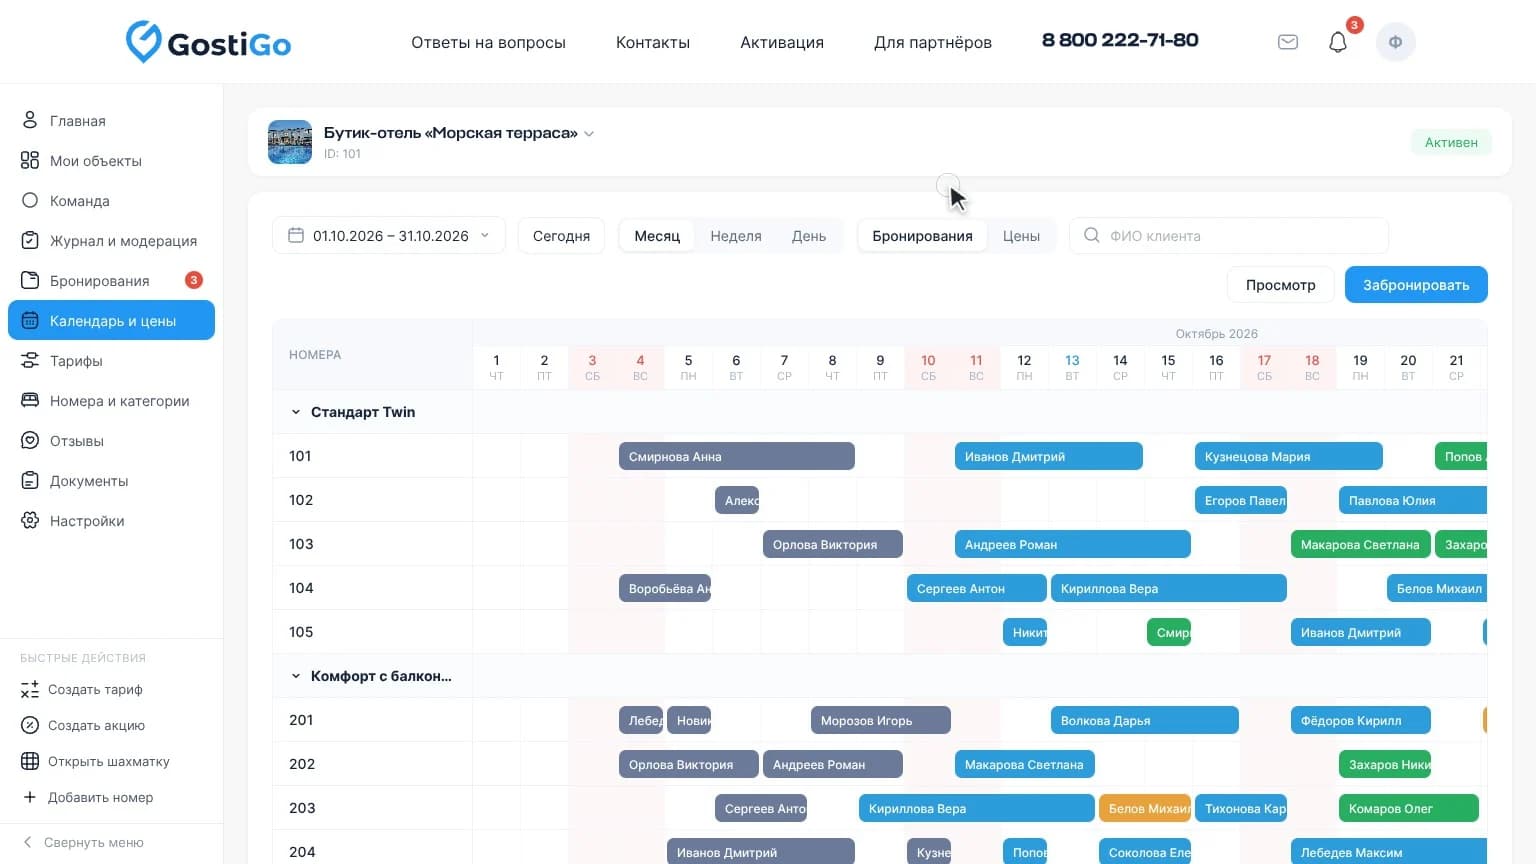This screenshot has width=1536, height=864.
Task: Click the Забронировать button
Action: 1416,285
